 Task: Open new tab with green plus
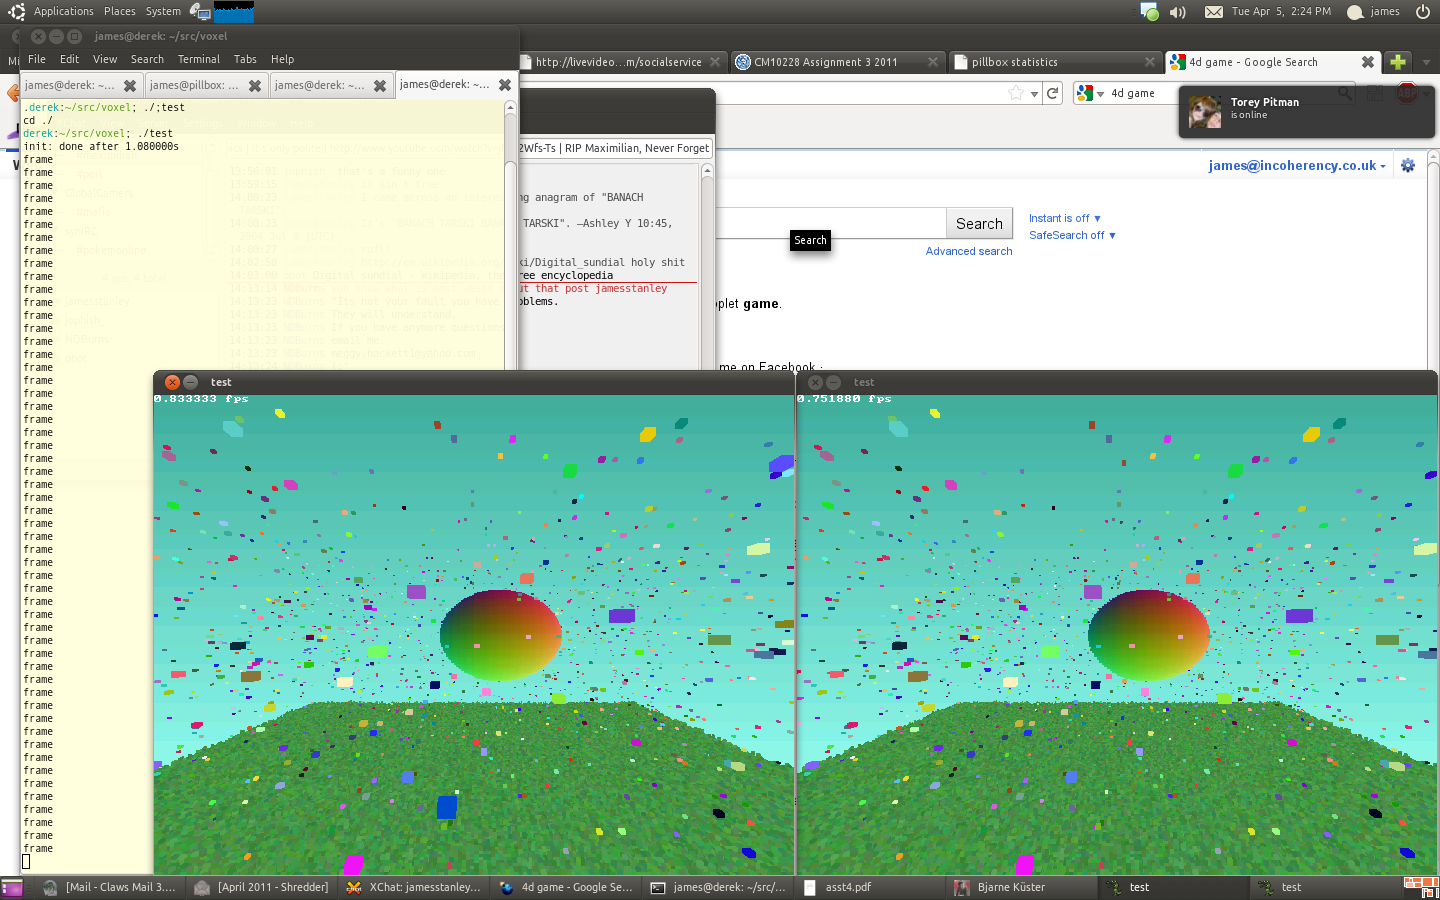pyautogui.click(x=1398, y=62)
